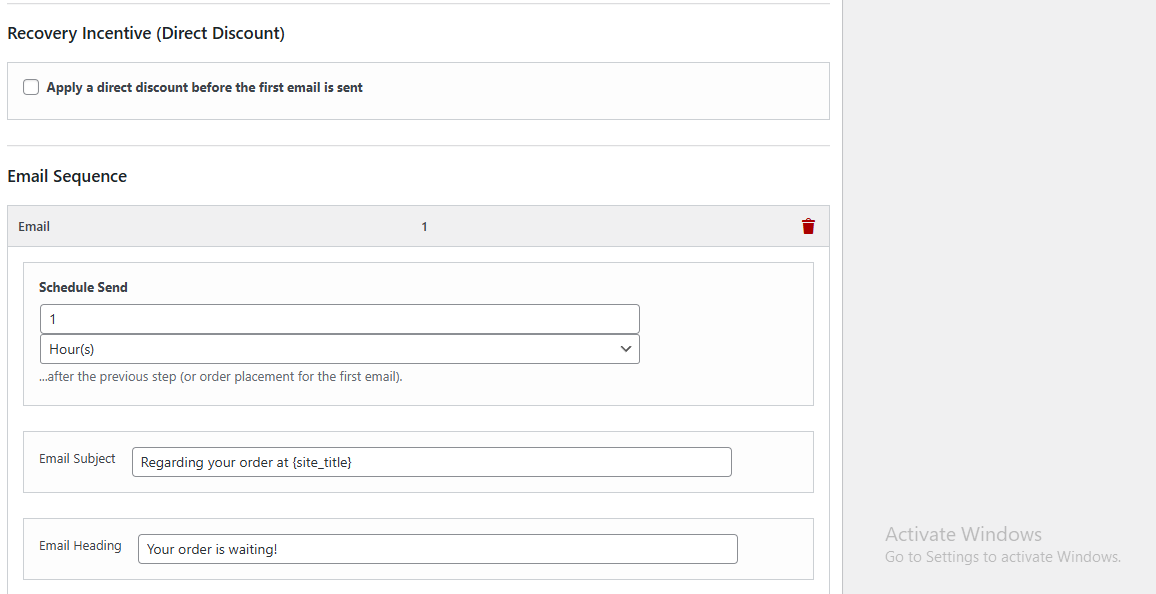Click the chevron arrow on the Hour(s) select
Image resolution: width=1156 pixels, height=594 pixels.
pyautogui.click(x=626, y=349)
